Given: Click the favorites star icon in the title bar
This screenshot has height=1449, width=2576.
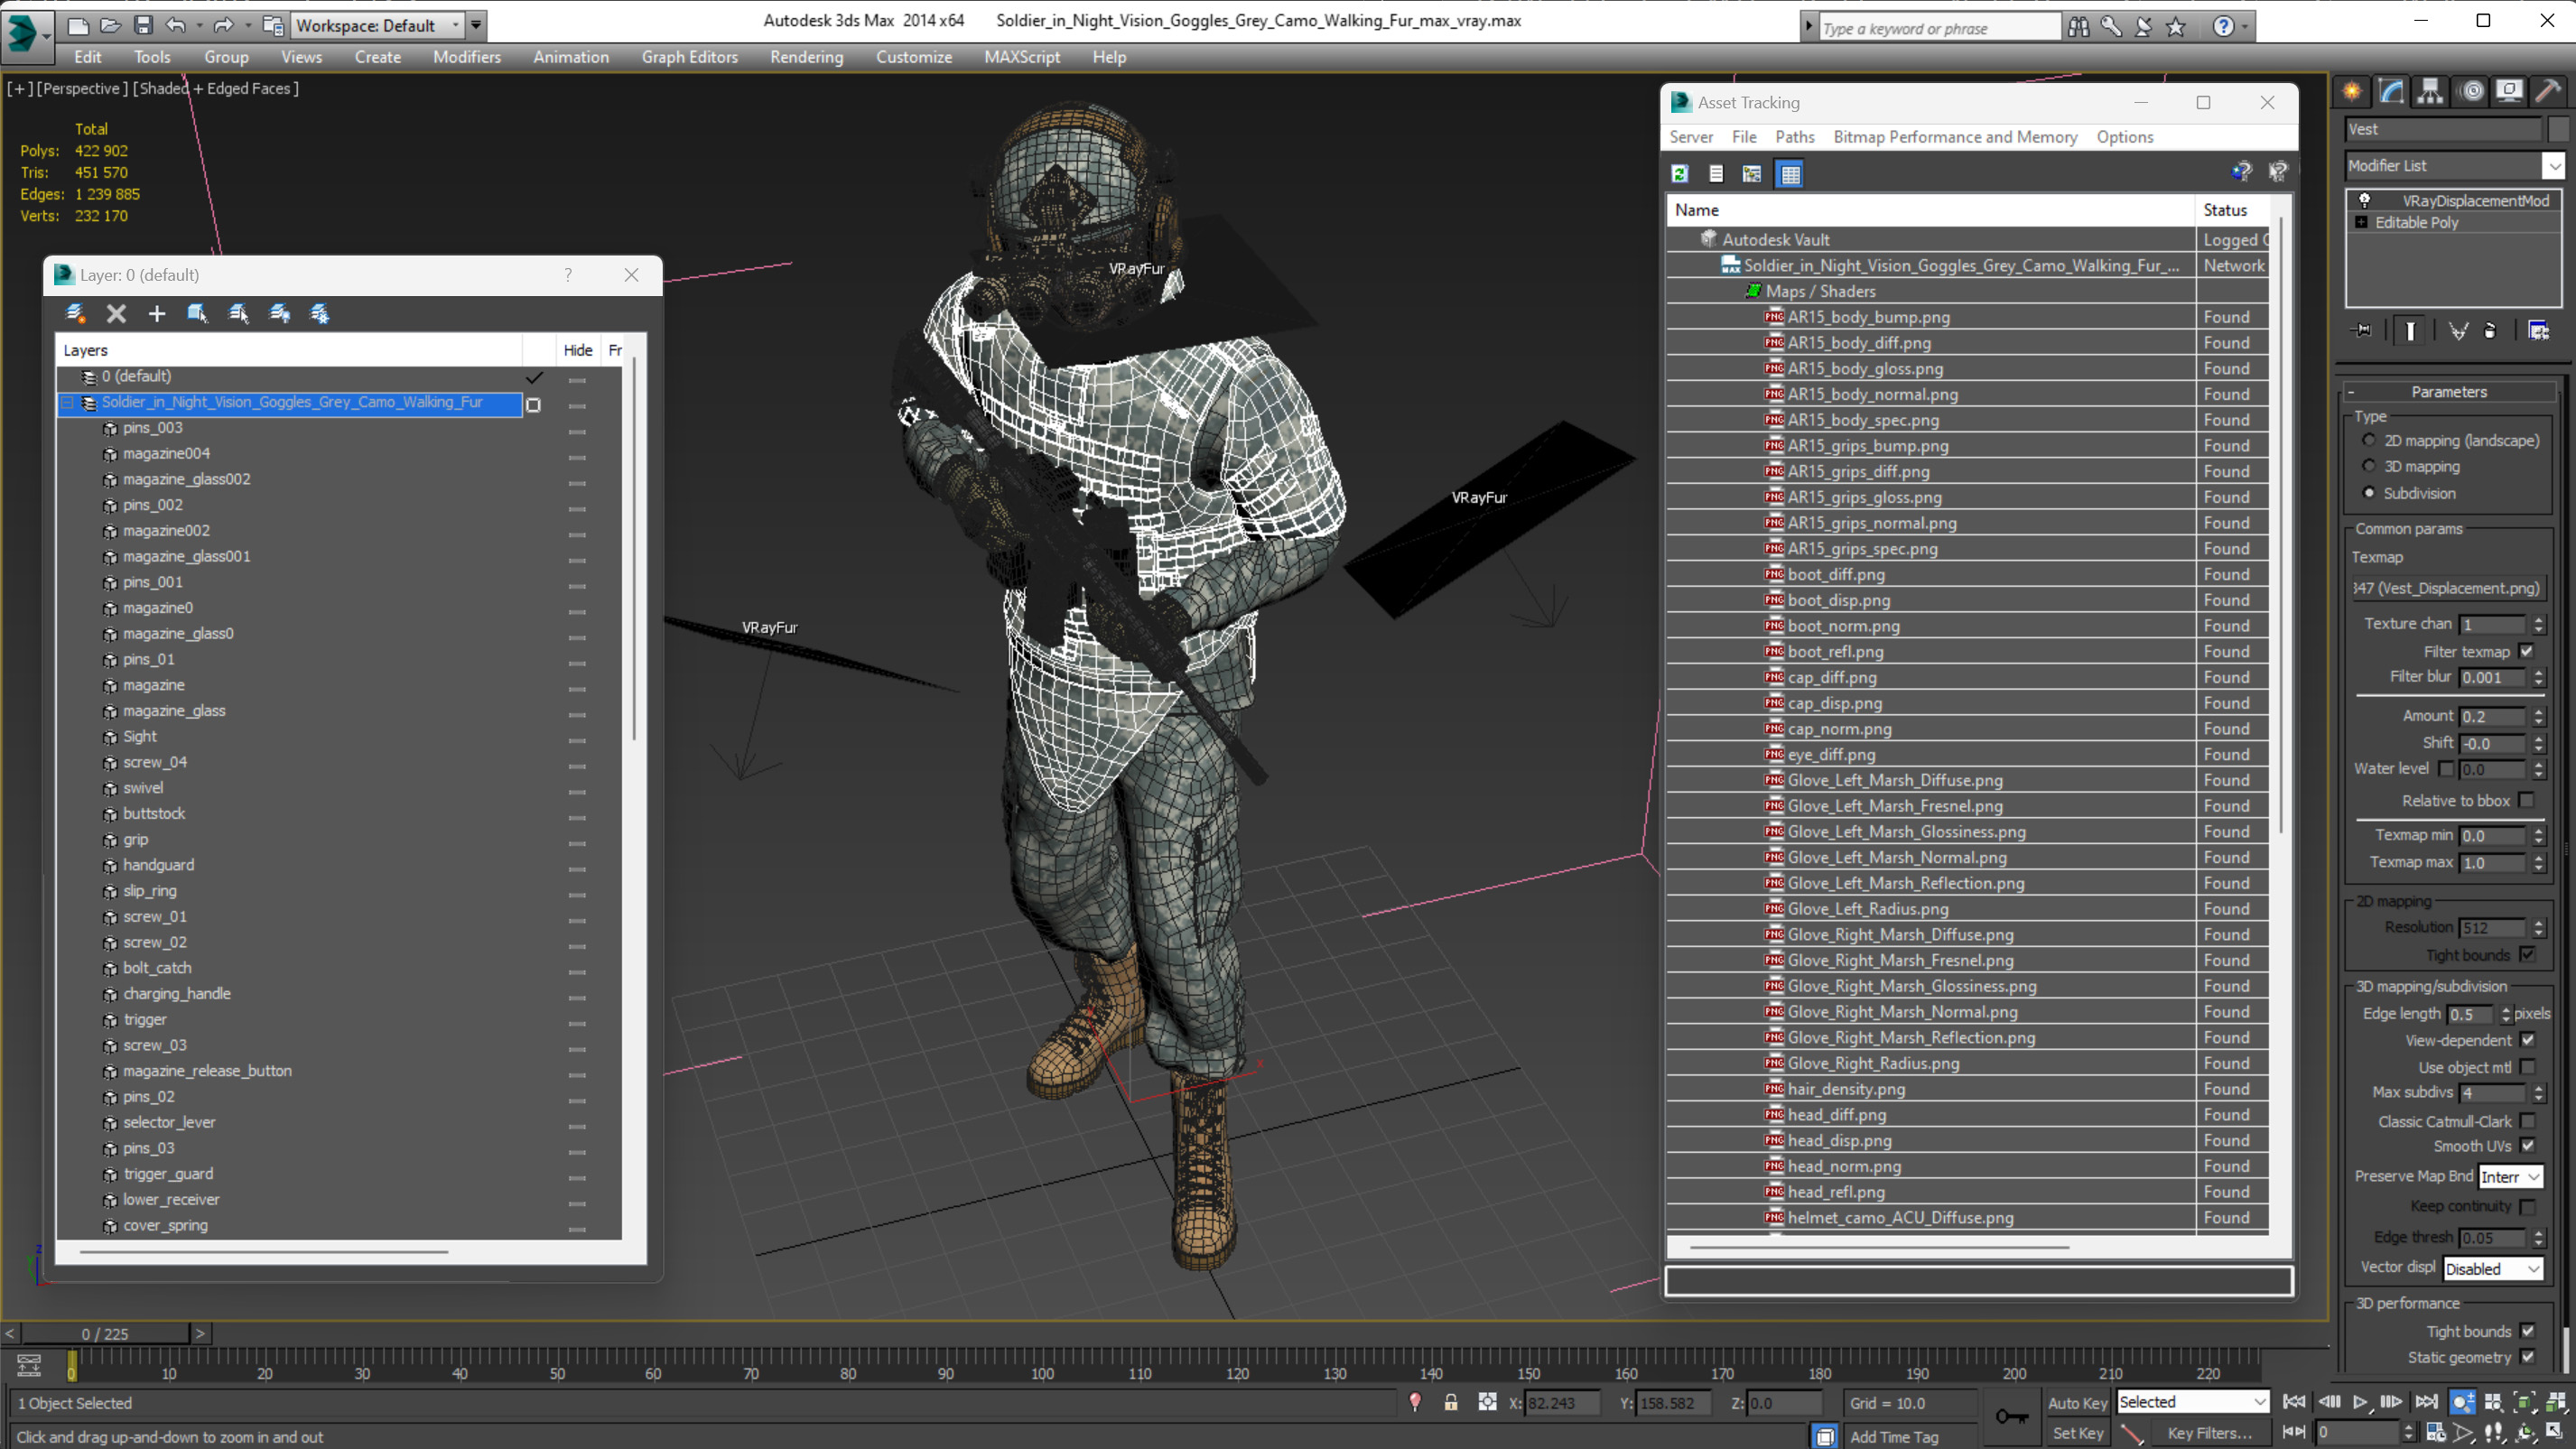Looking at the screenshot, I should click(x=2176, y=27).
